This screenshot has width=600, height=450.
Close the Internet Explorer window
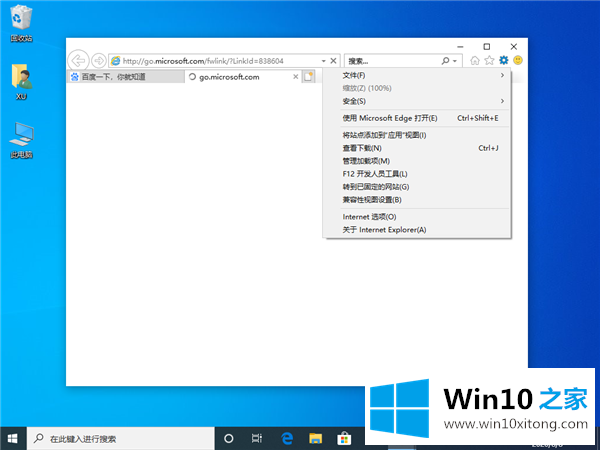tap(514, 47)
